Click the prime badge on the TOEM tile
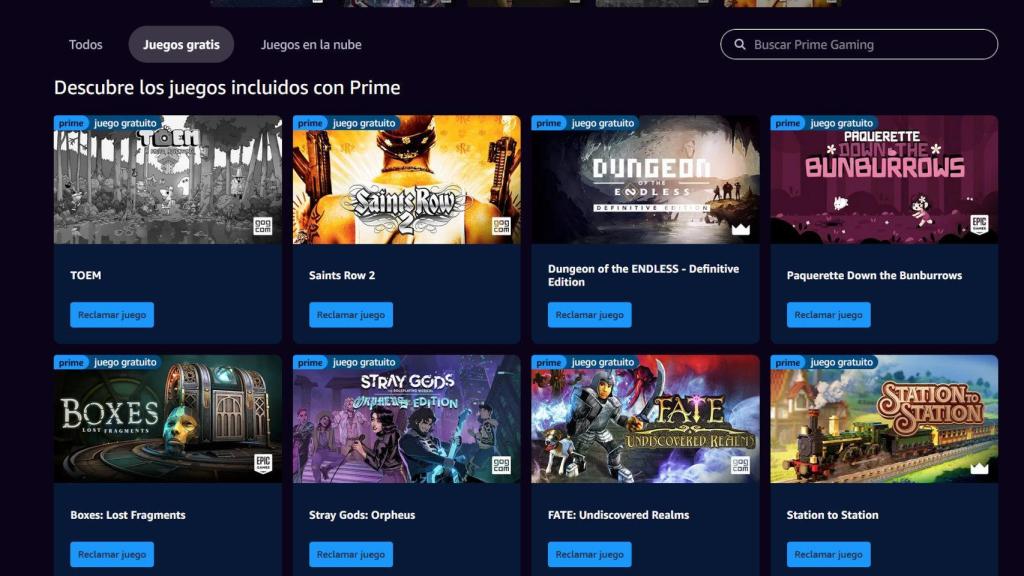Screen dimensions: 1024x576 71,123
